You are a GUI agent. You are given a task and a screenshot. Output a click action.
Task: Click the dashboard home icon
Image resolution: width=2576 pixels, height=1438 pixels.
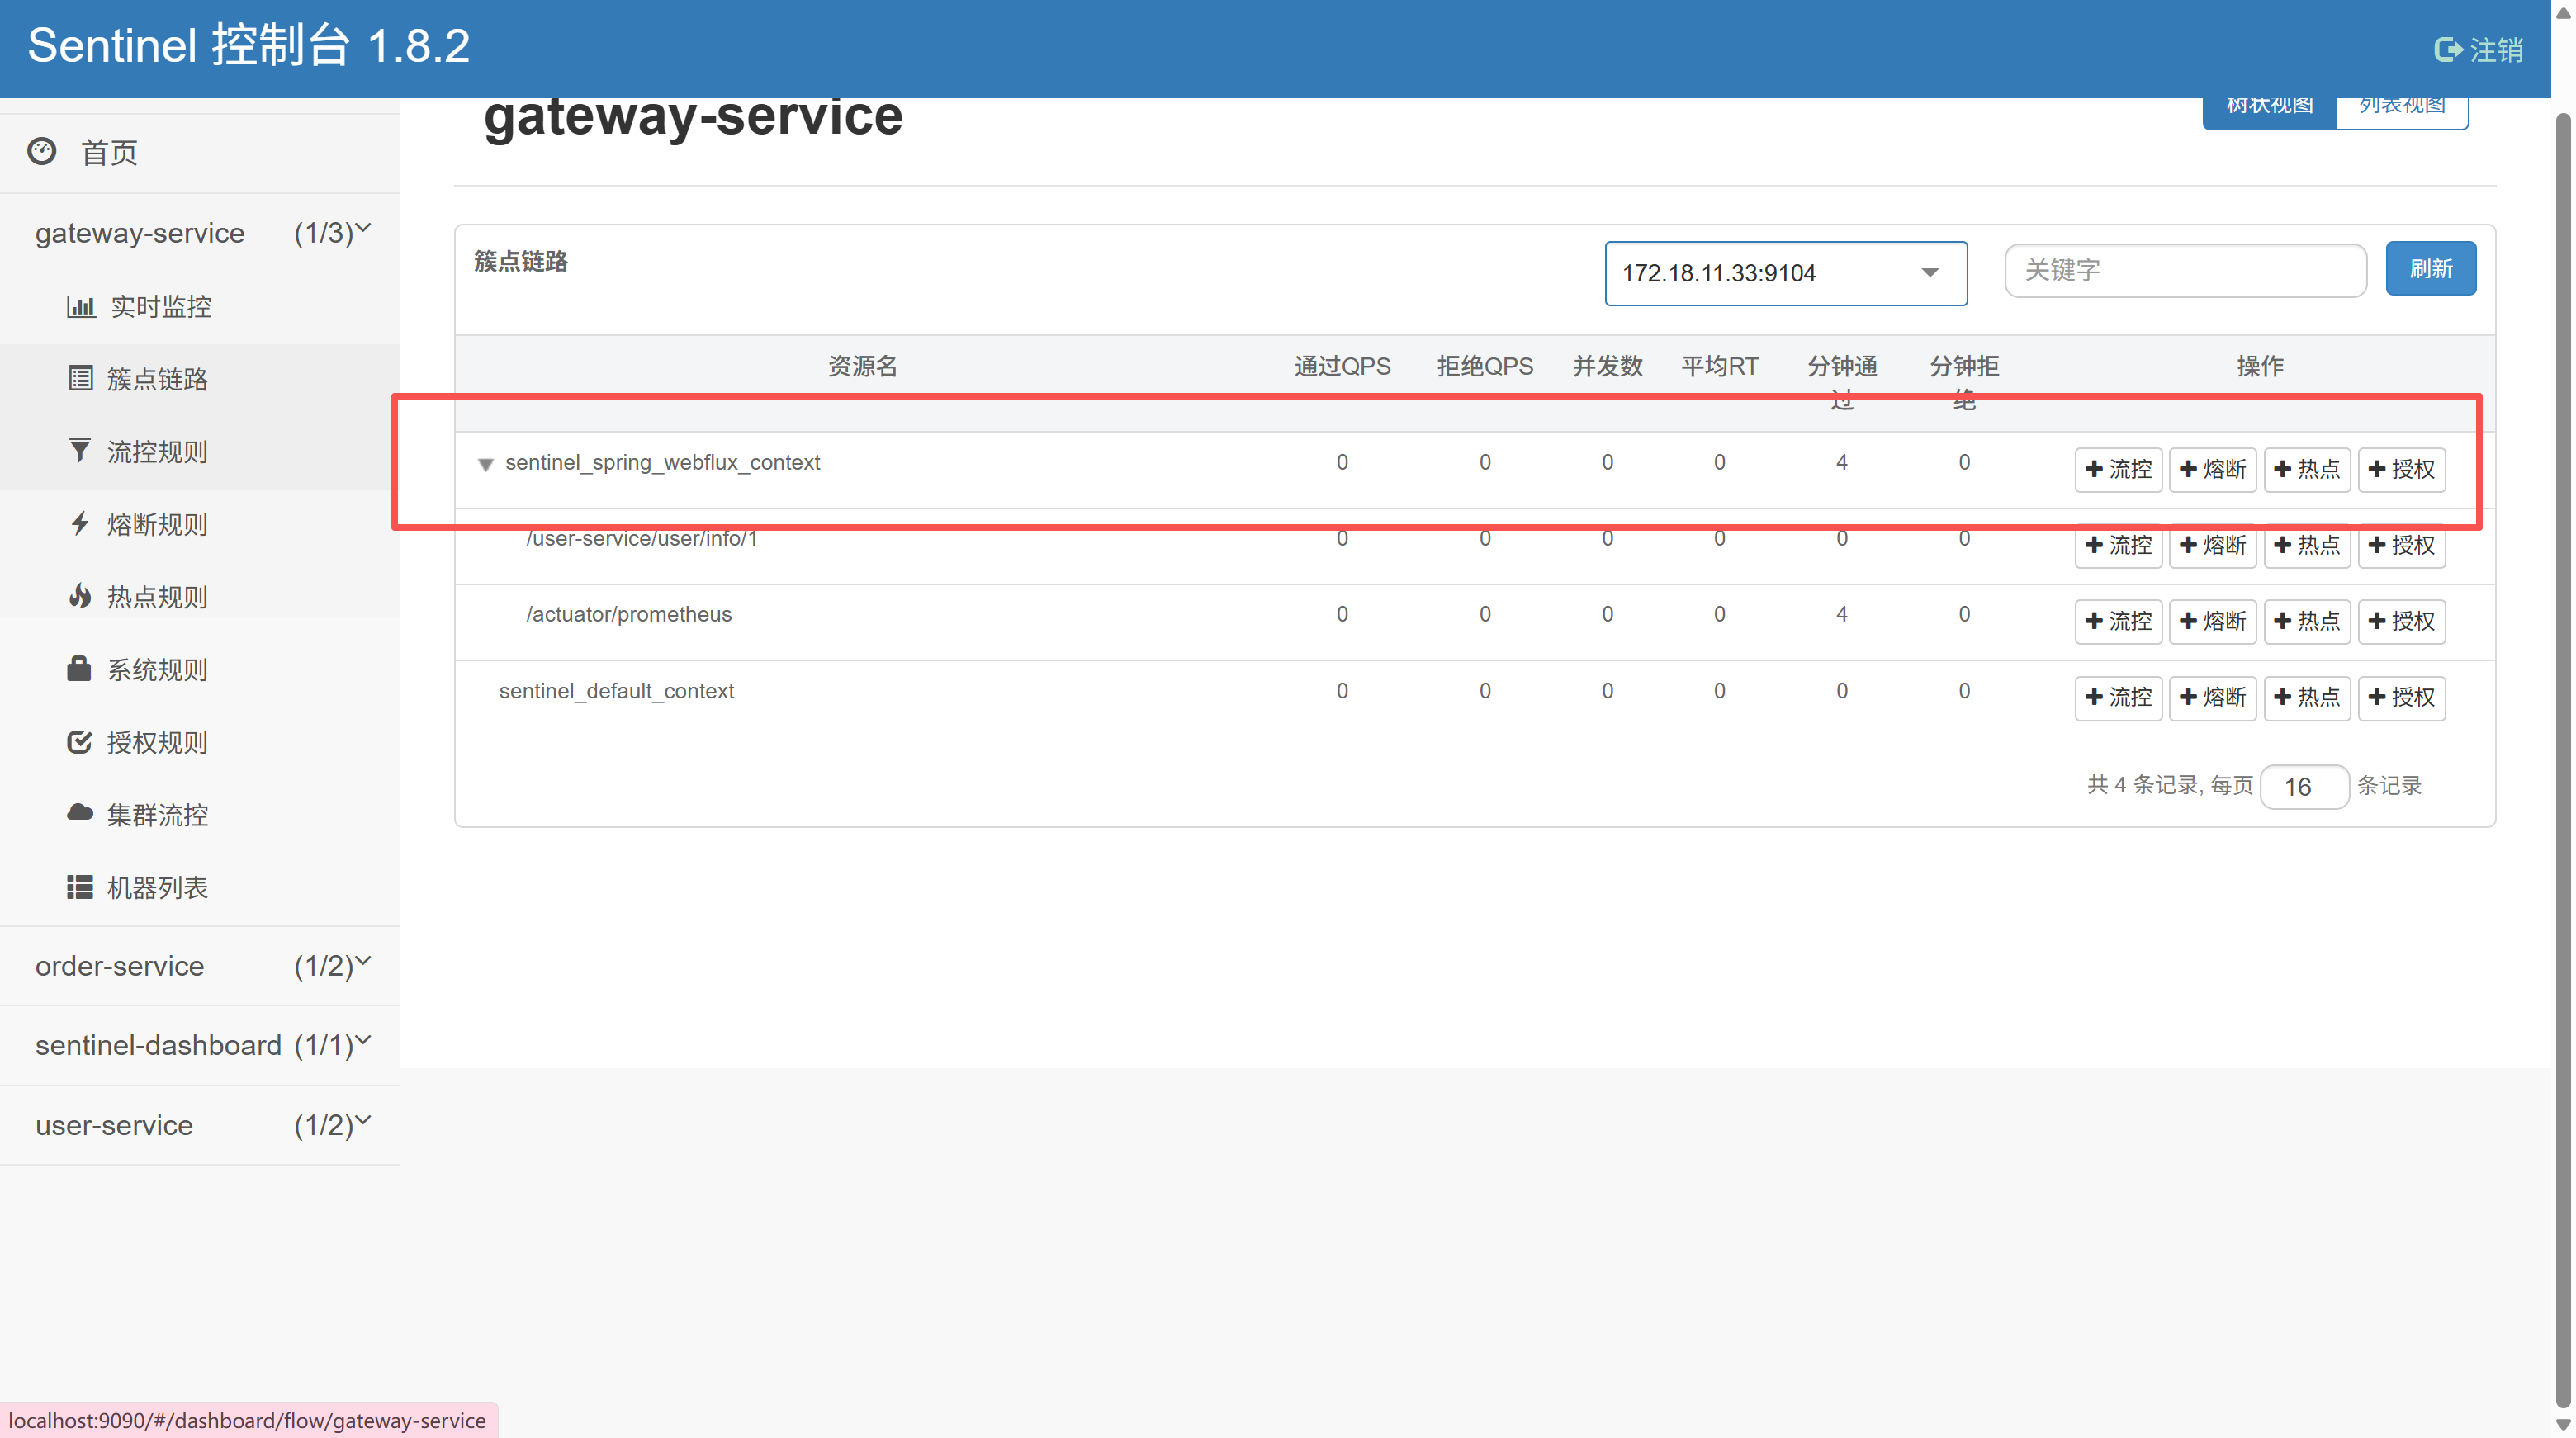click(x=42, y=152)
